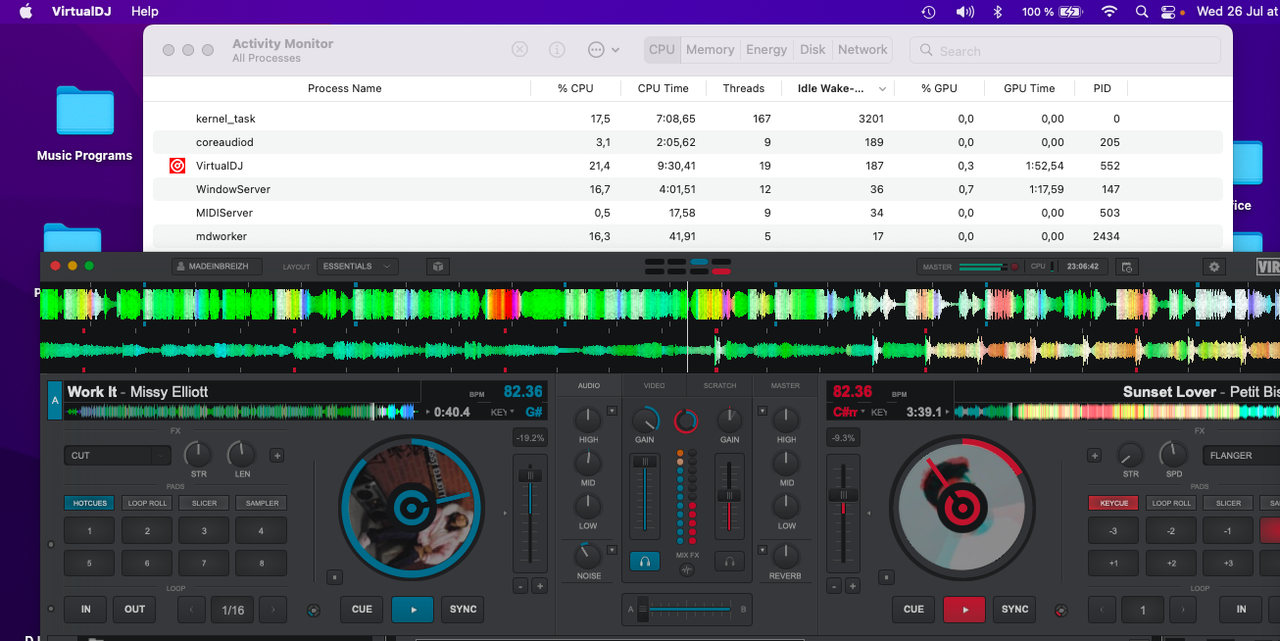Viewport: 1280px width, 641px height.
Task: Toggle right deck headphone cue
Action: point(730,561)
